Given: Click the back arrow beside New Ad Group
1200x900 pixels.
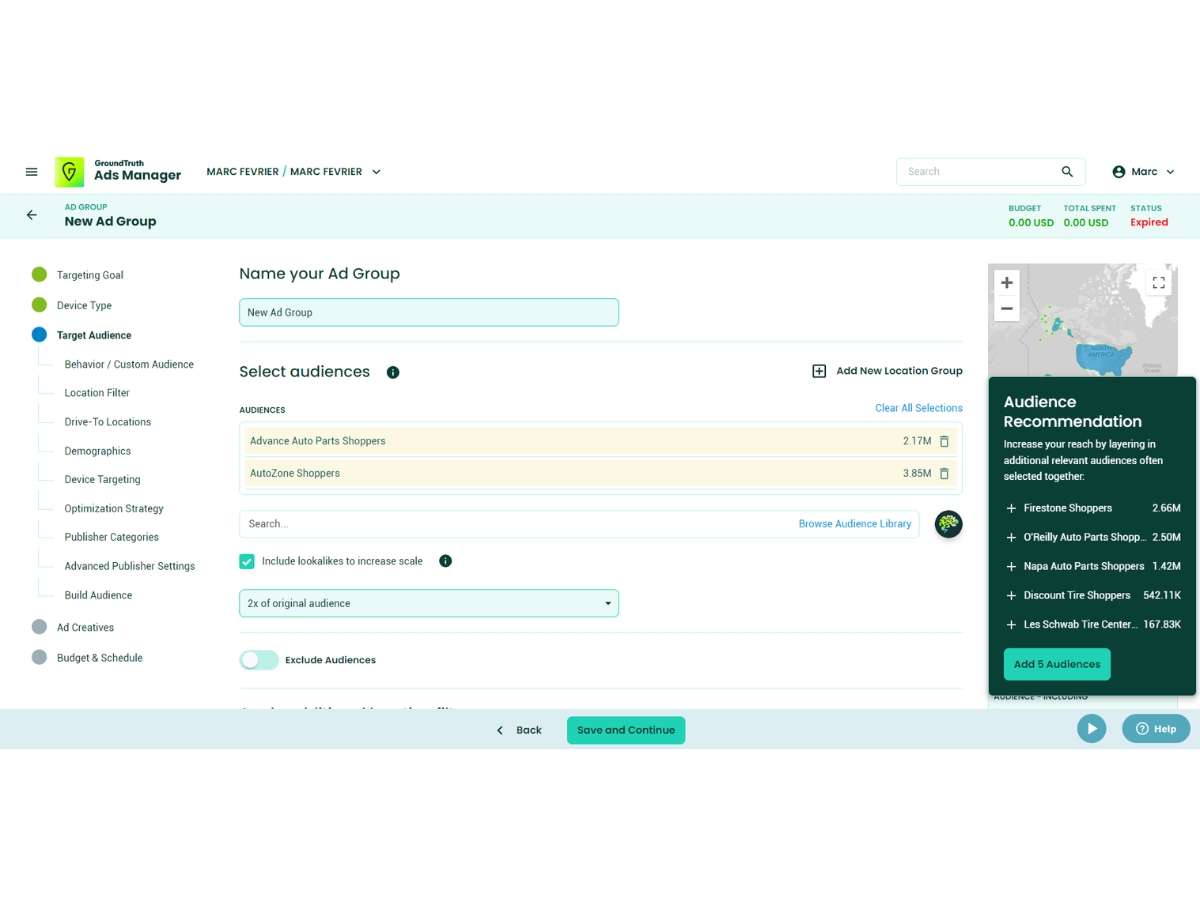Looking at the screenshot, I should [x=31, y=215].
